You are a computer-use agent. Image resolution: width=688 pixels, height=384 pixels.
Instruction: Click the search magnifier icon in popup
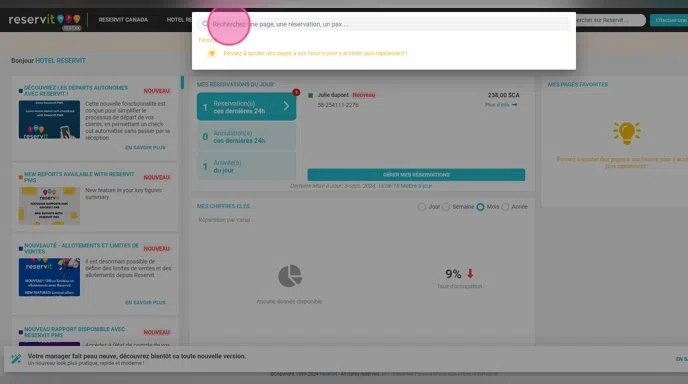tap(205, 24)
